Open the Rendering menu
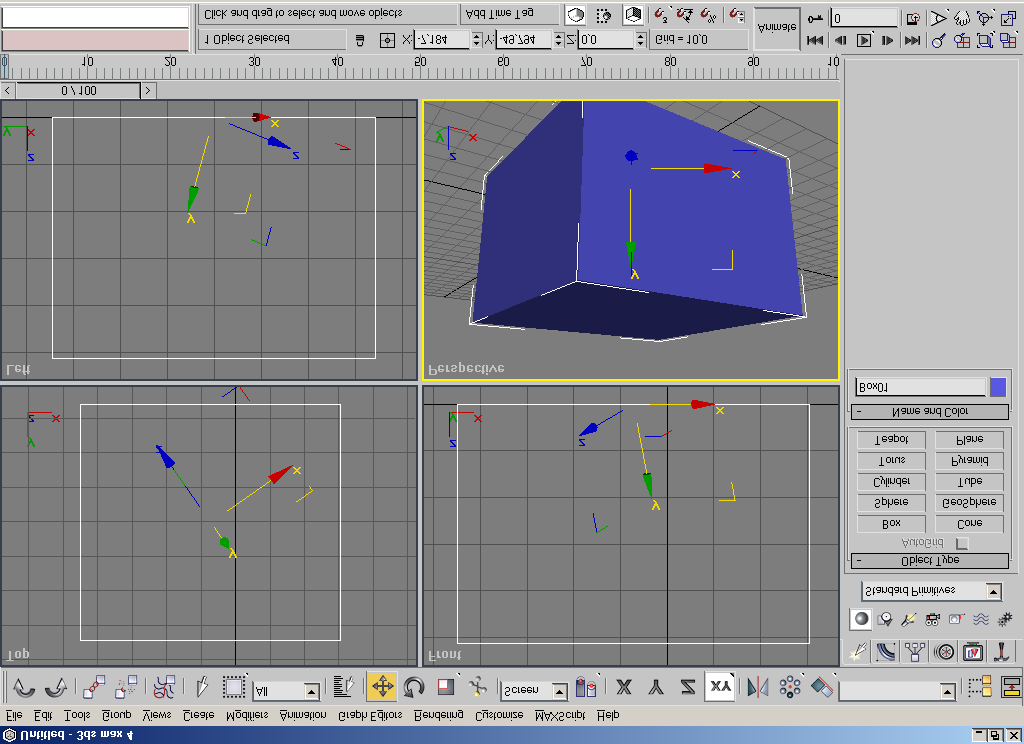Image resolution: width=1024 pixels, height=744 pixels. [439, 715]
